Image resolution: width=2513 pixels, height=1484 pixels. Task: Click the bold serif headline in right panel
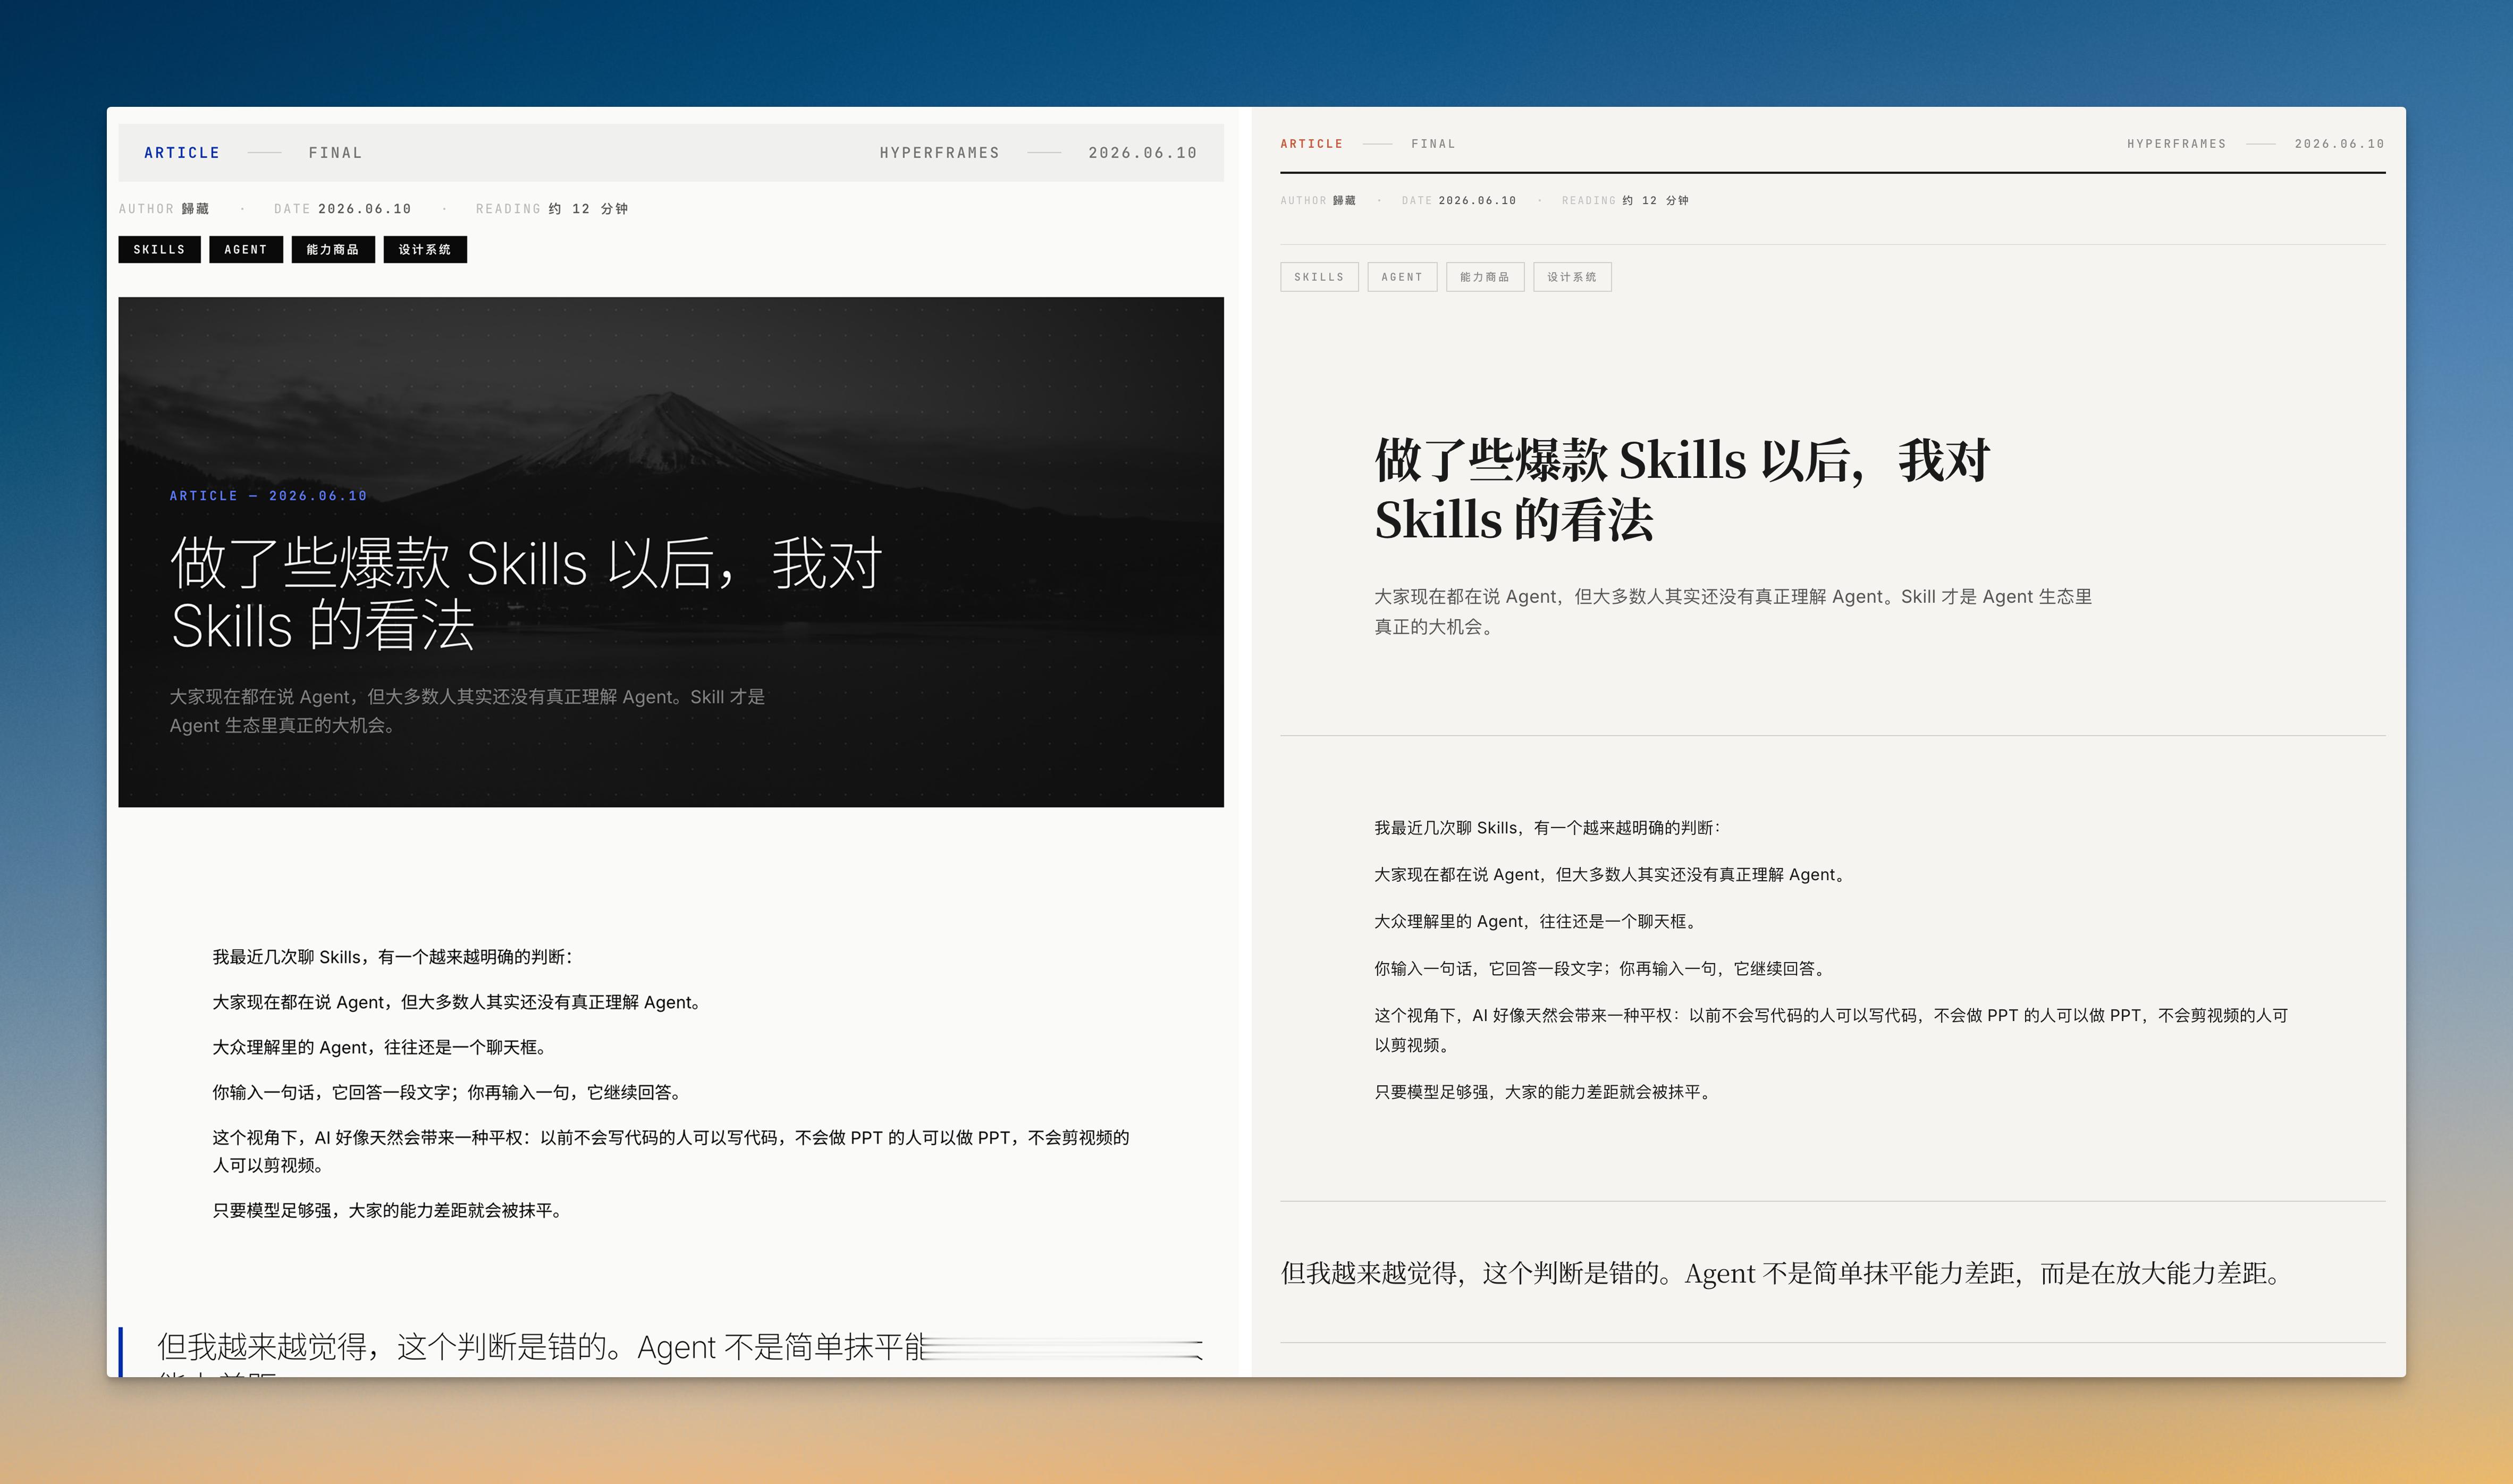click(1682, 490)
